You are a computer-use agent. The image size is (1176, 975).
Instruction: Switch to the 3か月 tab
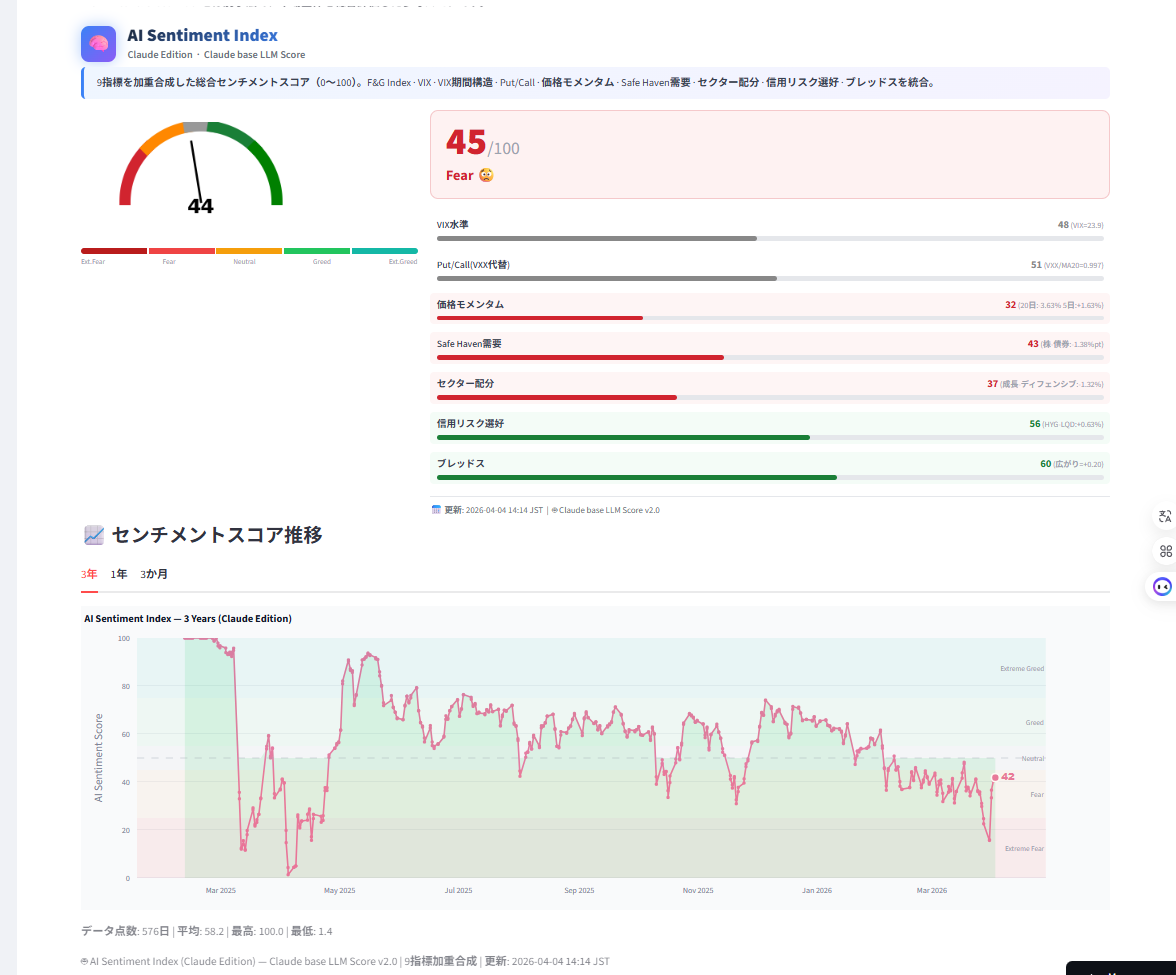(154, 574)
